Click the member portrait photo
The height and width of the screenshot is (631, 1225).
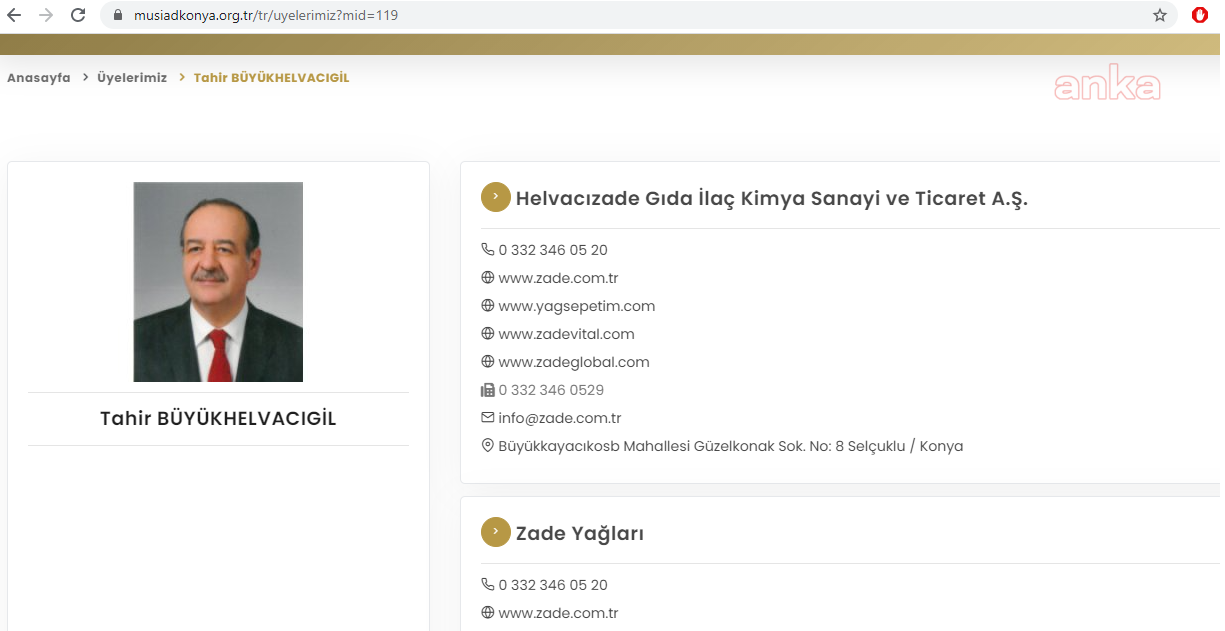click(218, 282)
